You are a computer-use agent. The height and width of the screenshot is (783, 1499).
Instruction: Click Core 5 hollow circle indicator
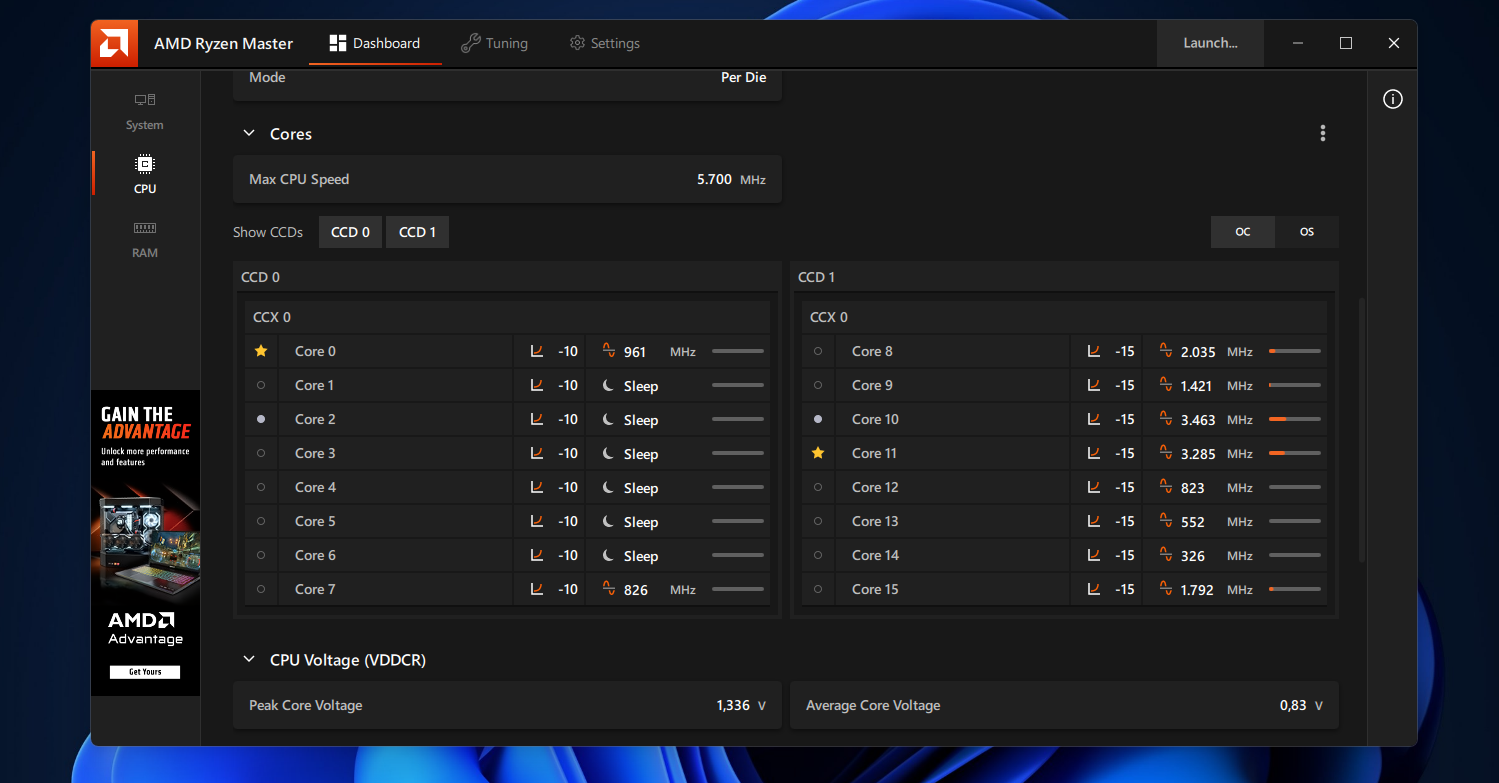[x=261, y=521]
